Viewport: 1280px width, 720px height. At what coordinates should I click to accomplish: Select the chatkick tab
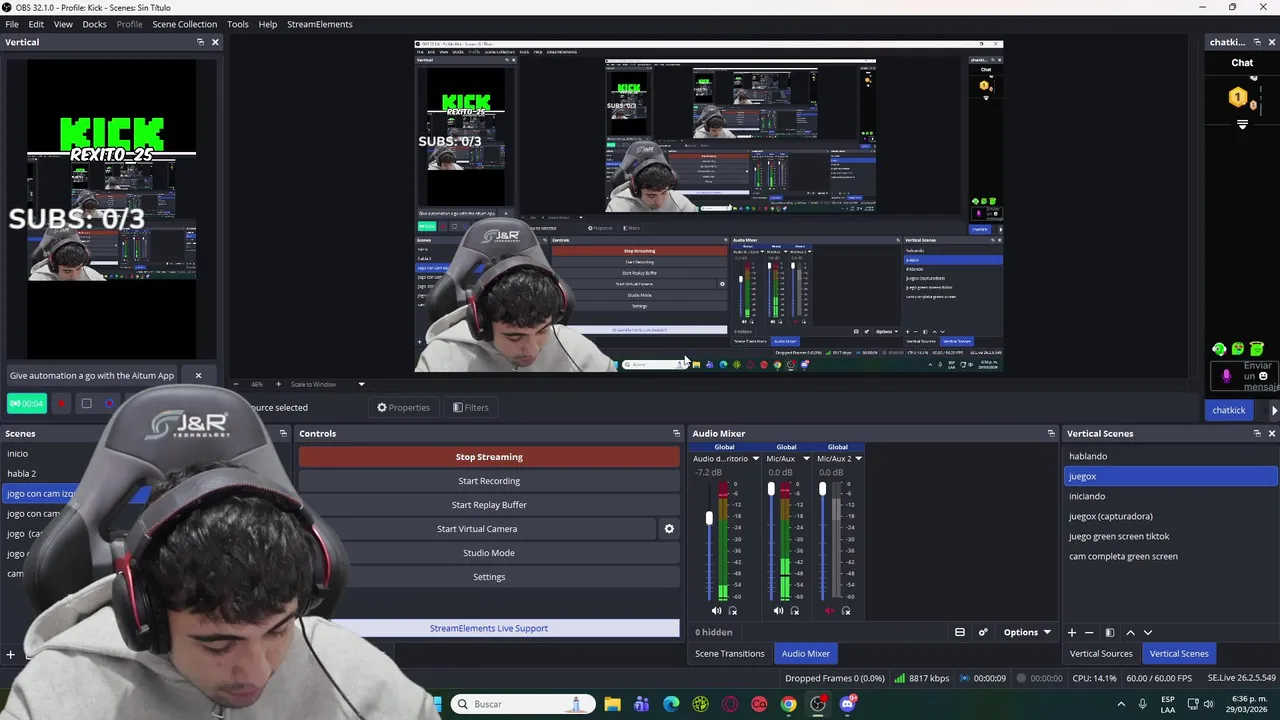tap(1229, 410)
